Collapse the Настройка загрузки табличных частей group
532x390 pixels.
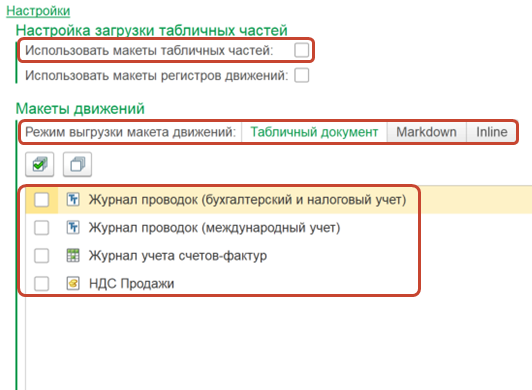(x=152, y=30)
